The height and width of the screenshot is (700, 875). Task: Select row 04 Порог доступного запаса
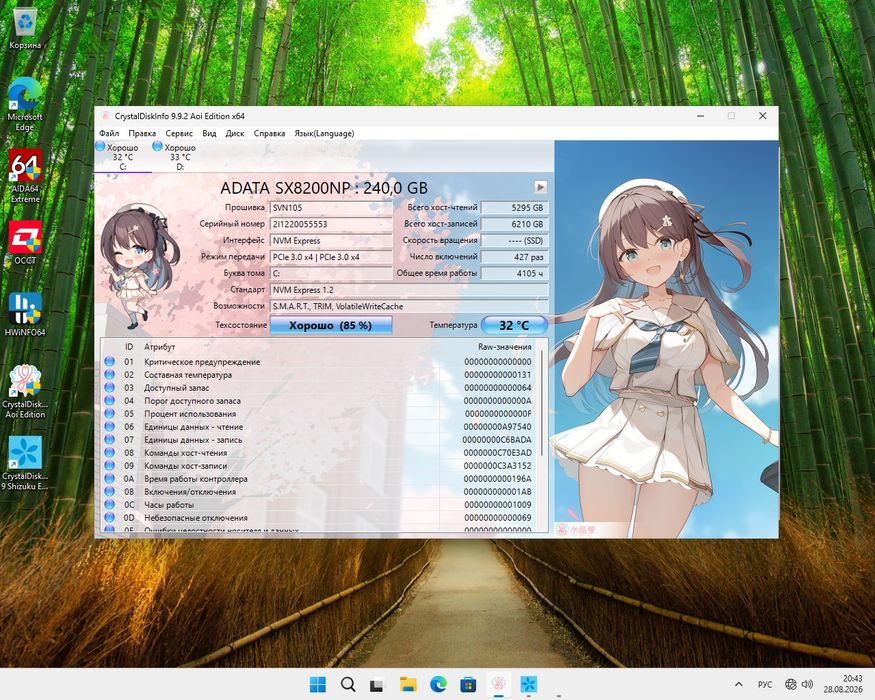point(319,401)
